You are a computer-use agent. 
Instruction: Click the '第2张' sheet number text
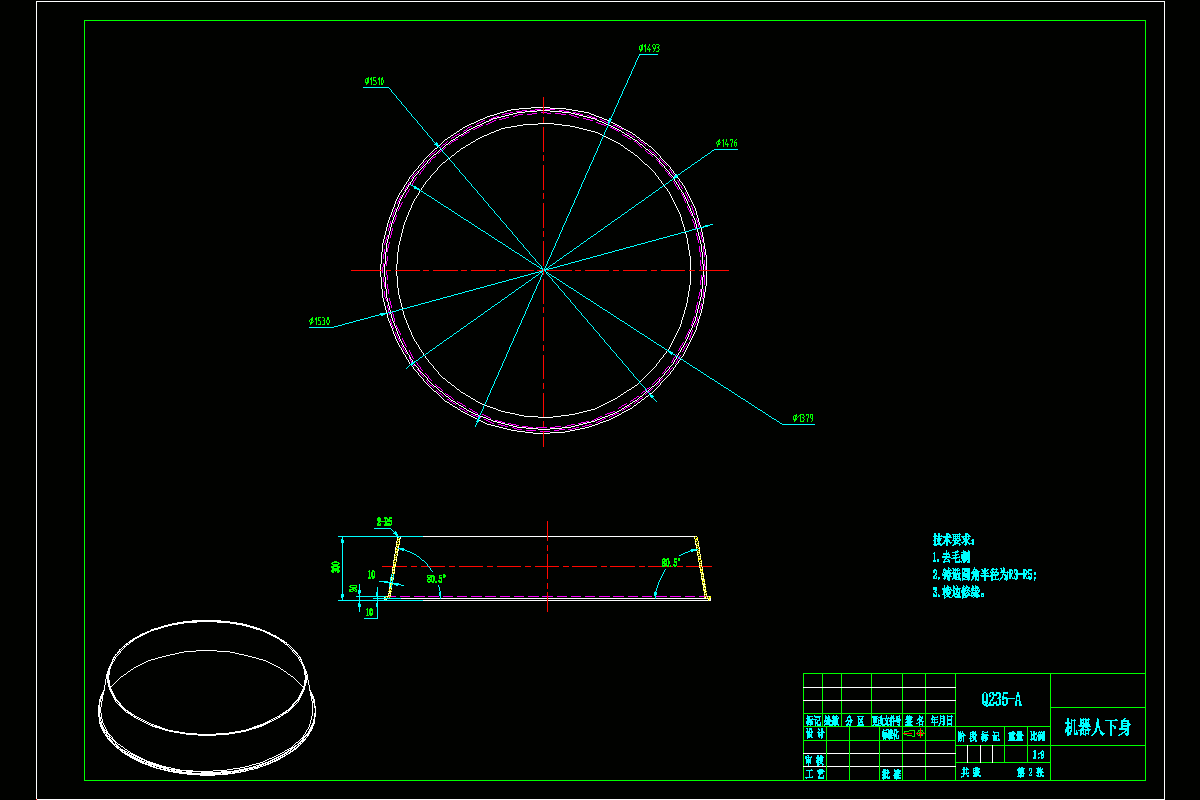coord(1030,772)
